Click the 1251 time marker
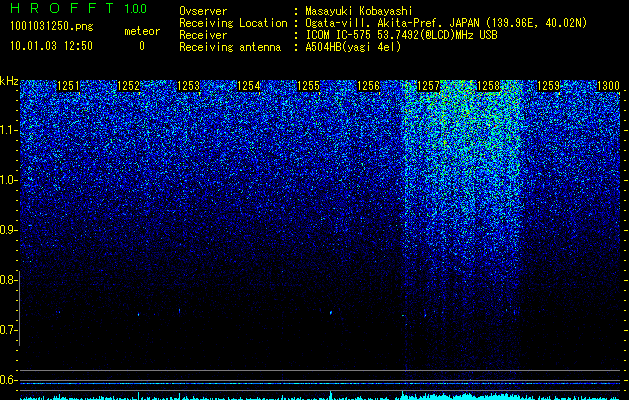The height and width of the screenshot is (400, 629). 69,86
